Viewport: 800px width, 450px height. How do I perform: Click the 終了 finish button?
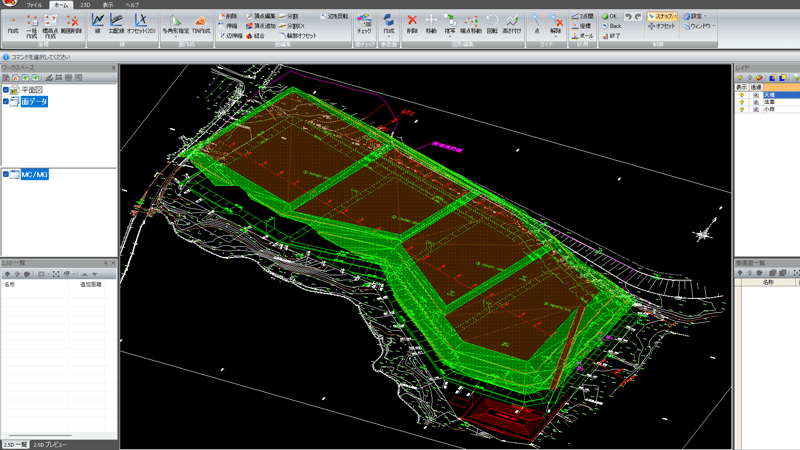(611, 36)
